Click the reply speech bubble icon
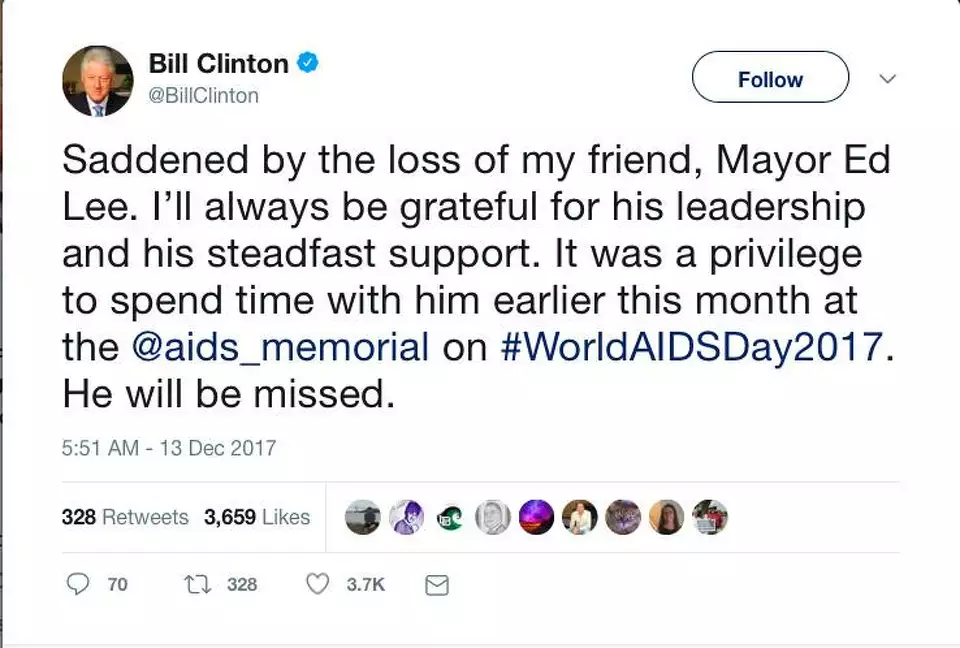The image size is (960, 648). pyautogui.click(x=78, y=584)
